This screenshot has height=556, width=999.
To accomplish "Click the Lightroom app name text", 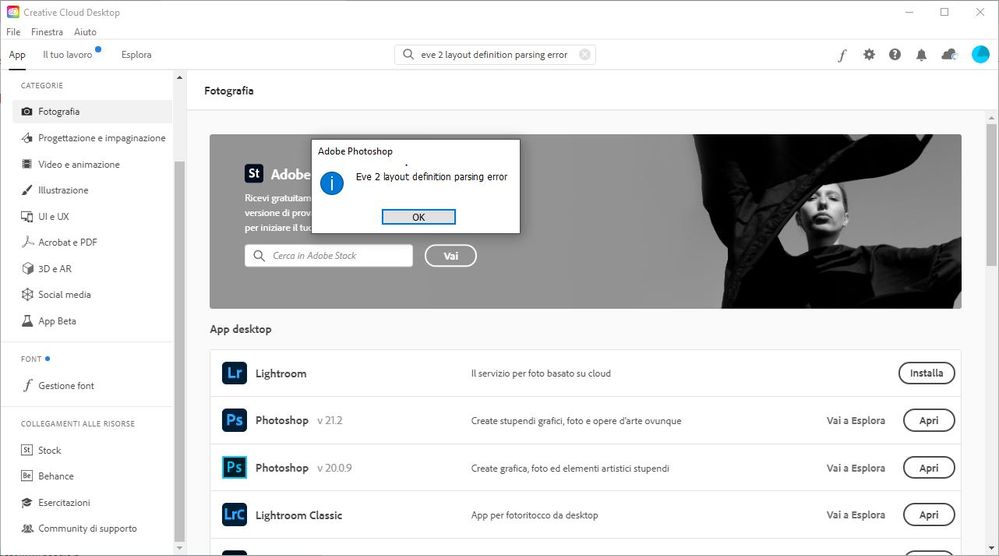I will (x=281, y=374).
